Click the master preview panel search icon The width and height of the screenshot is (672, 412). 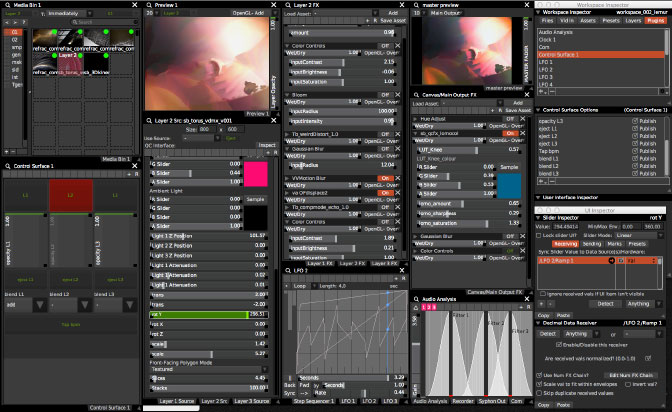point(416,5)
